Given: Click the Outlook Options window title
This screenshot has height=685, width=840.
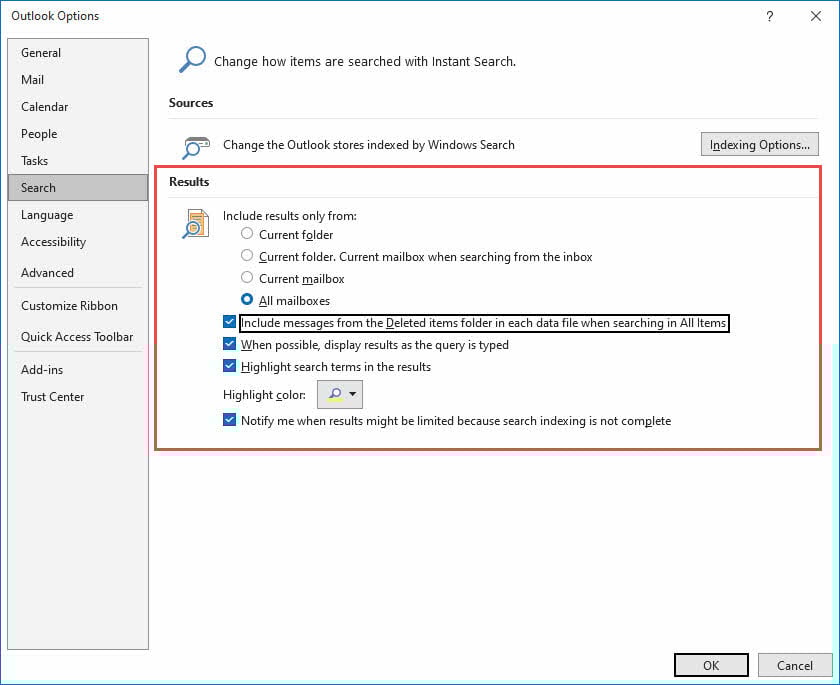Looking at the screenshot, I should (x=55, y=16).
